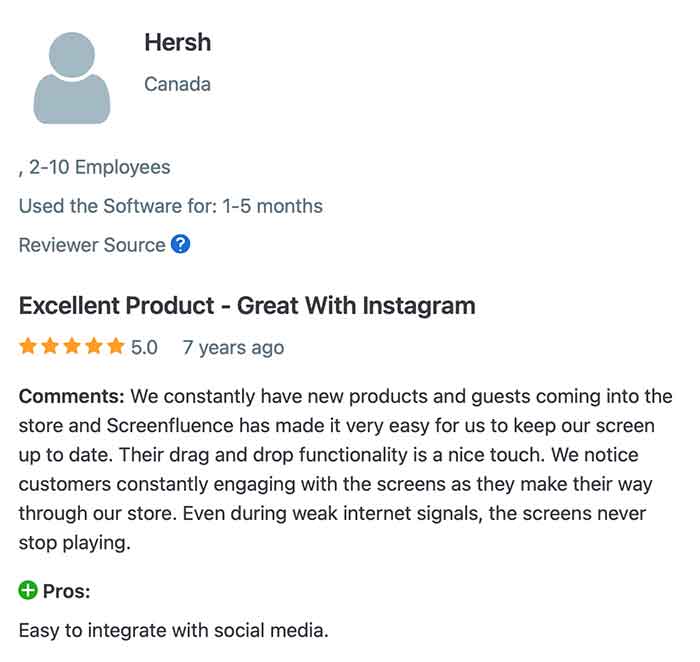Click the 7 years ago timestamp
Image resolution: width=700 pixels, height=662 pixels.
233,348
